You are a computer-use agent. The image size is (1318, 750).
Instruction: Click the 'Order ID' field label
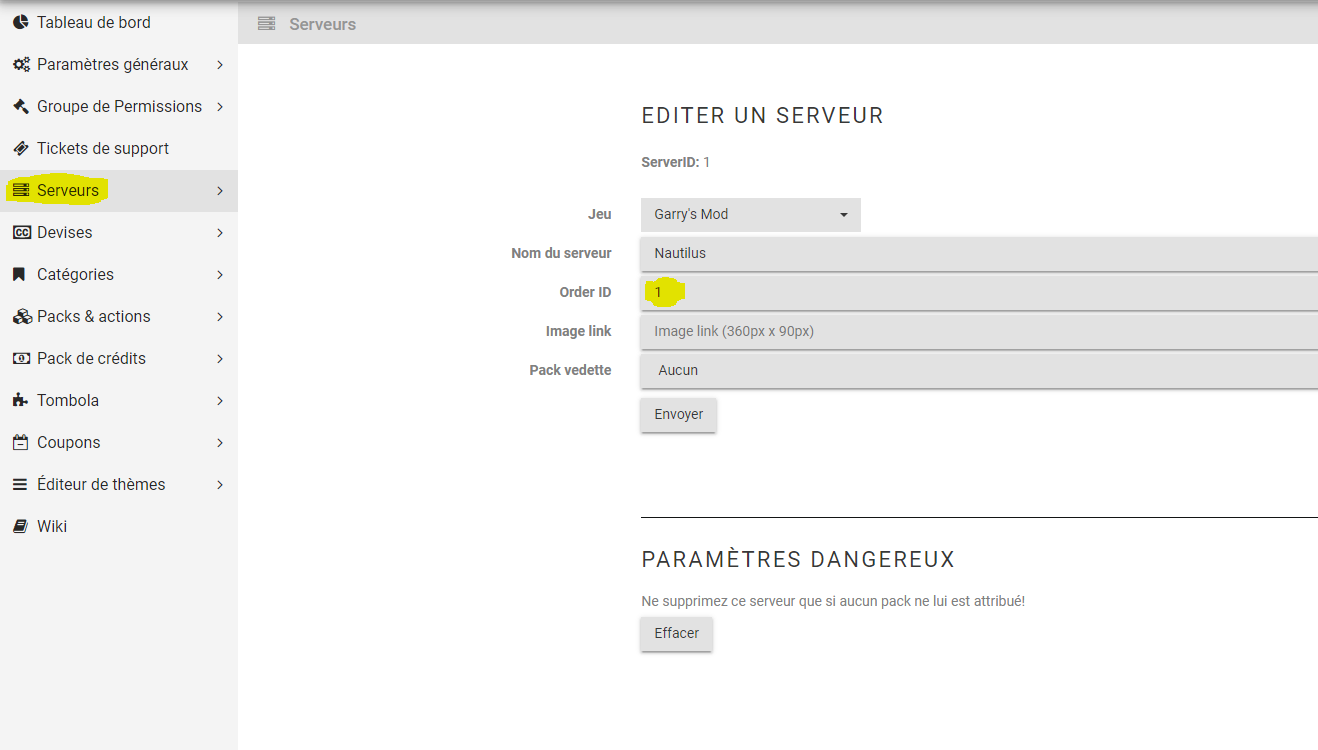pos(585,292)
